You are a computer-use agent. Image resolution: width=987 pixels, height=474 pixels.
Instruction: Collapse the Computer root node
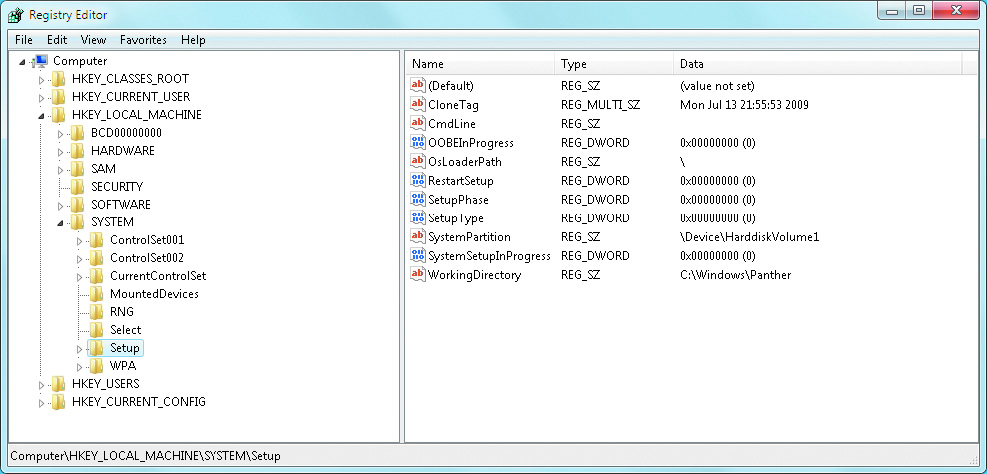point(23,62)
